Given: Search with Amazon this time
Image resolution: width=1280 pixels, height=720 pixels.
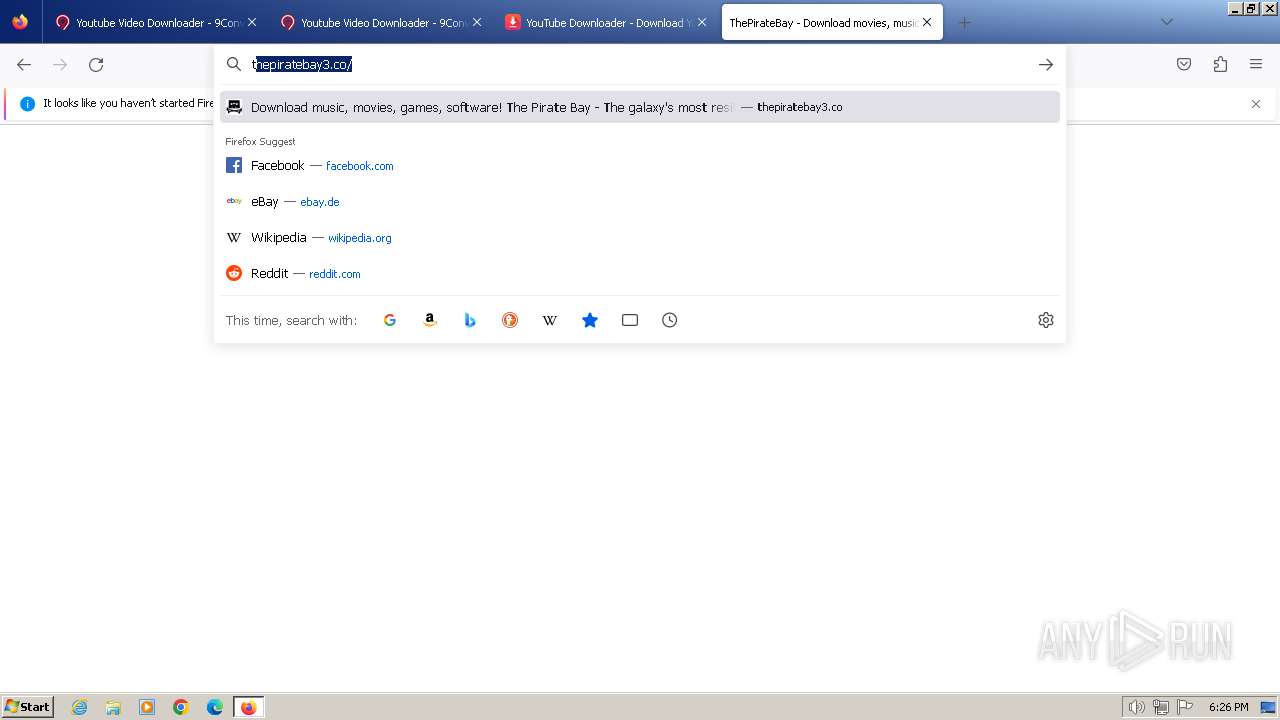Looking at the screenshot, I should 430,320.
